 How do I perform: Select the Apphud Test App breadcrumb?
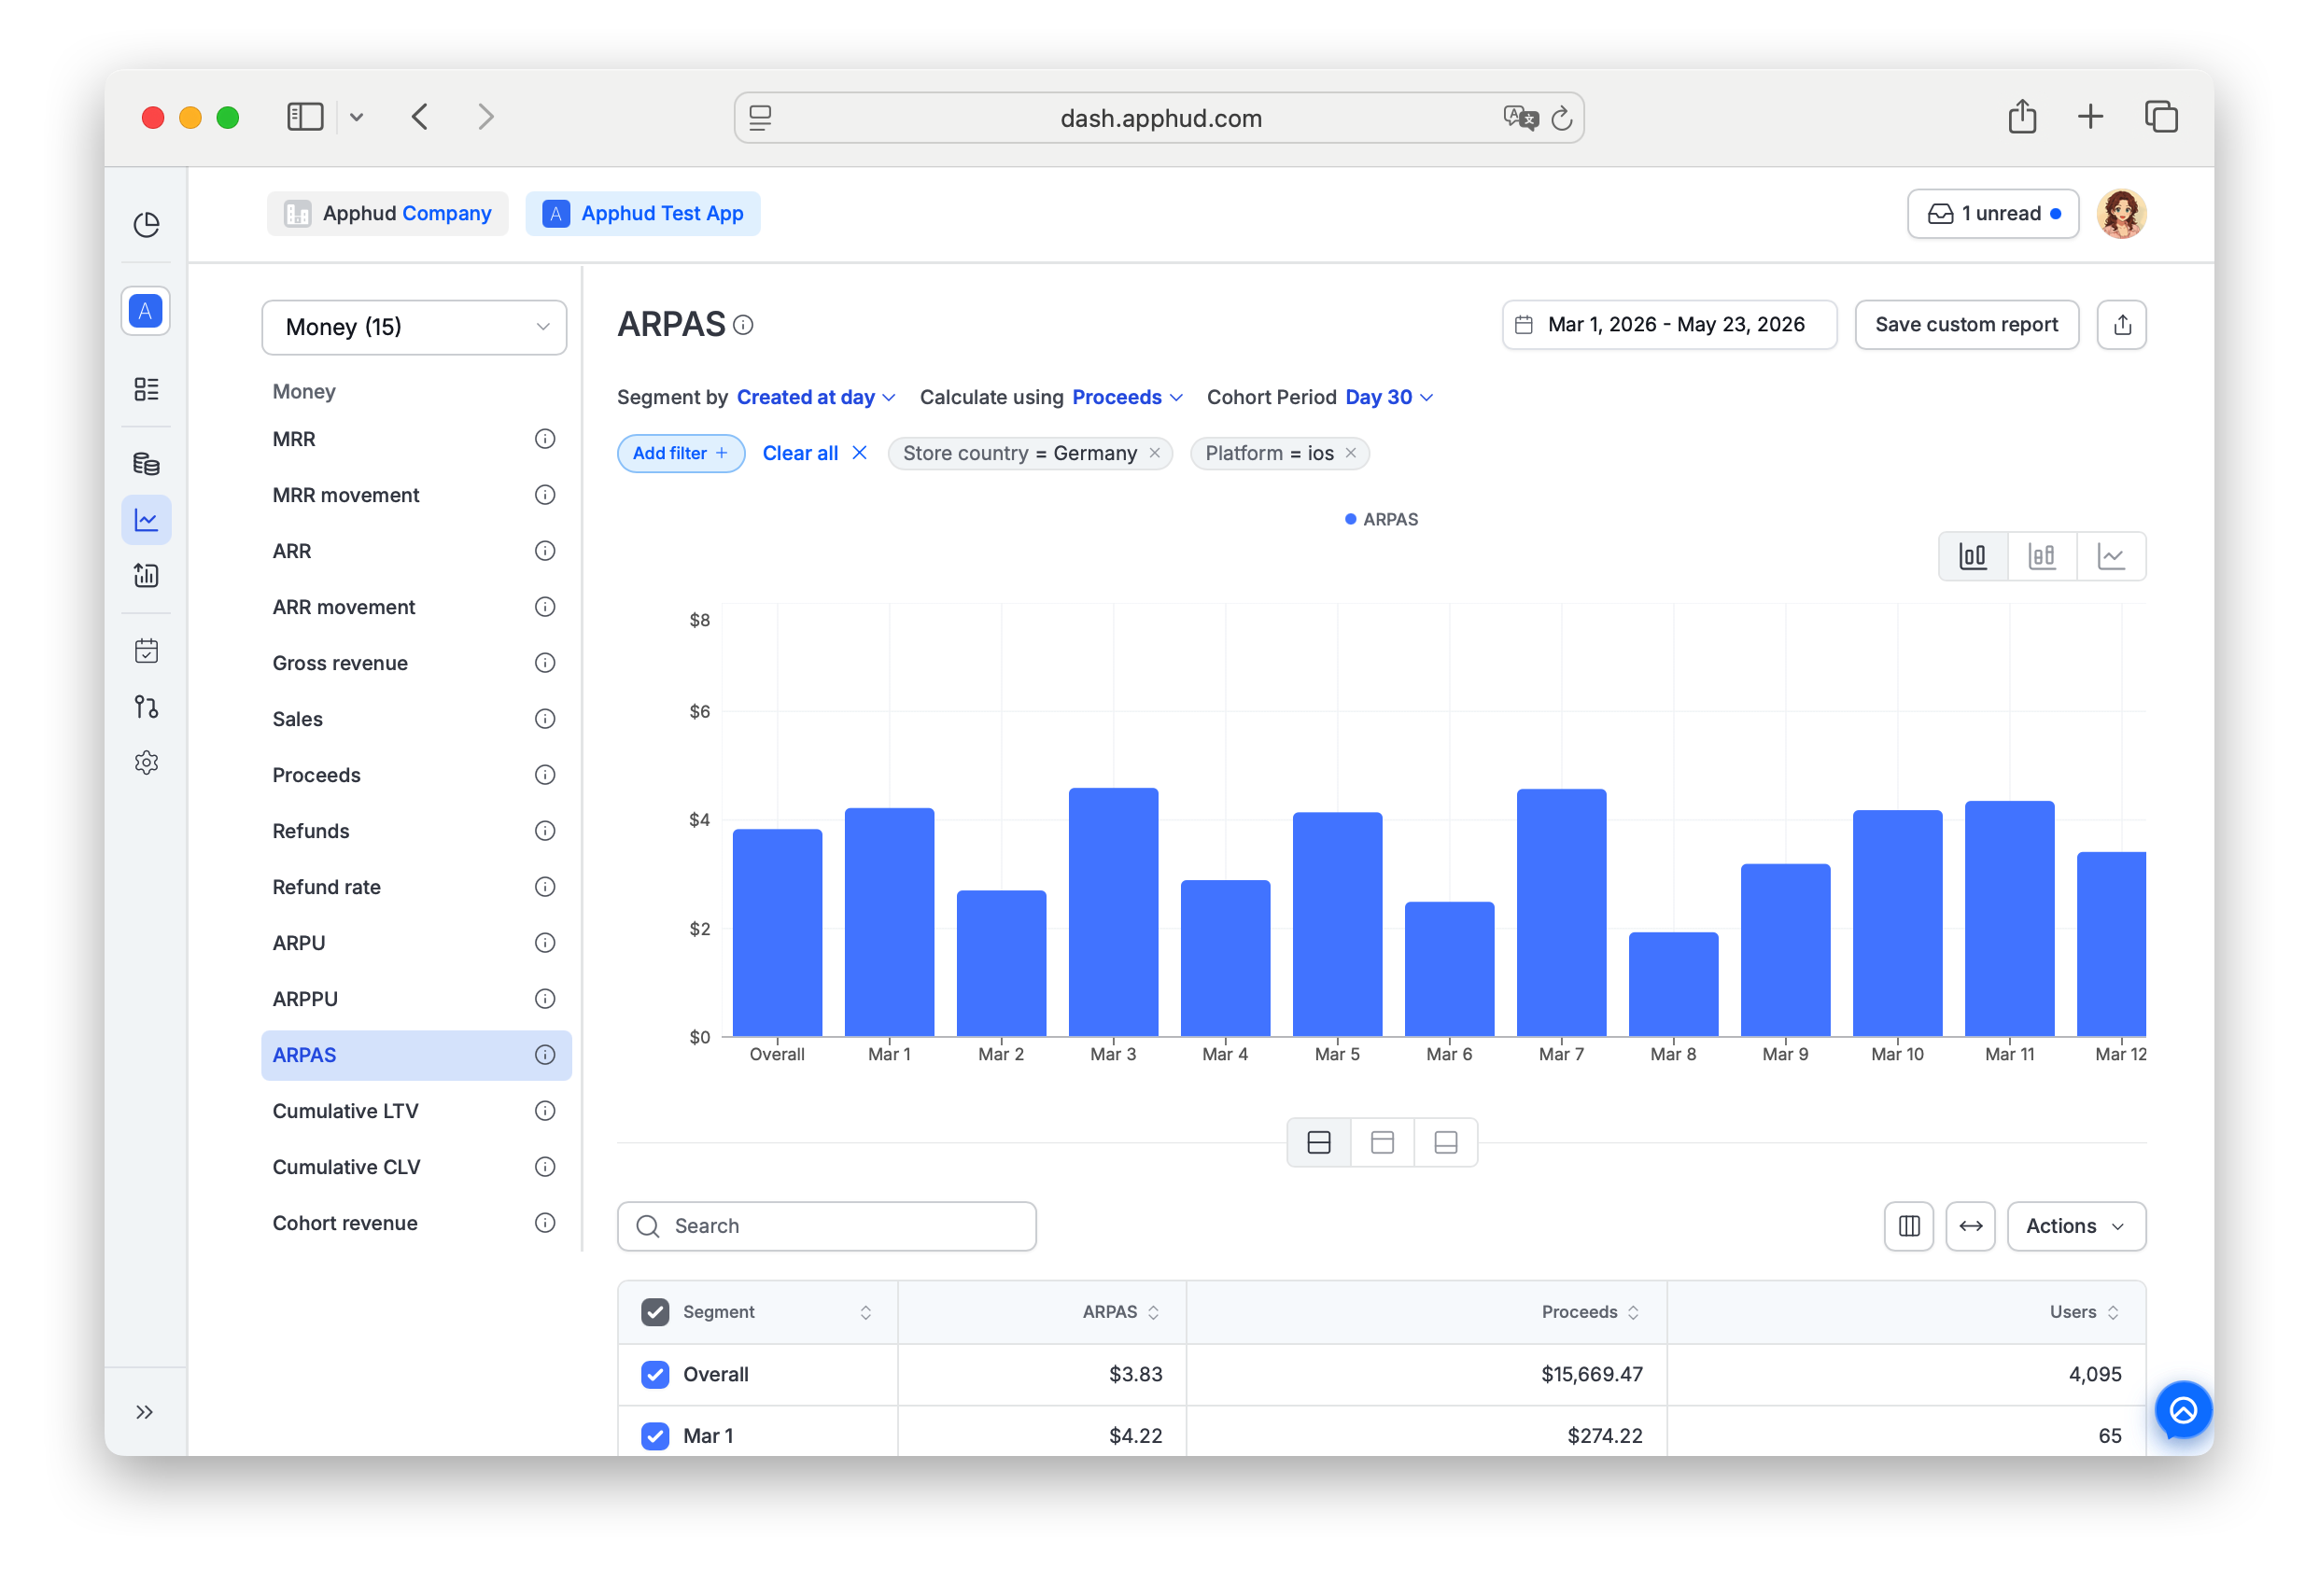pyautogui.click(x=643, y=214)
